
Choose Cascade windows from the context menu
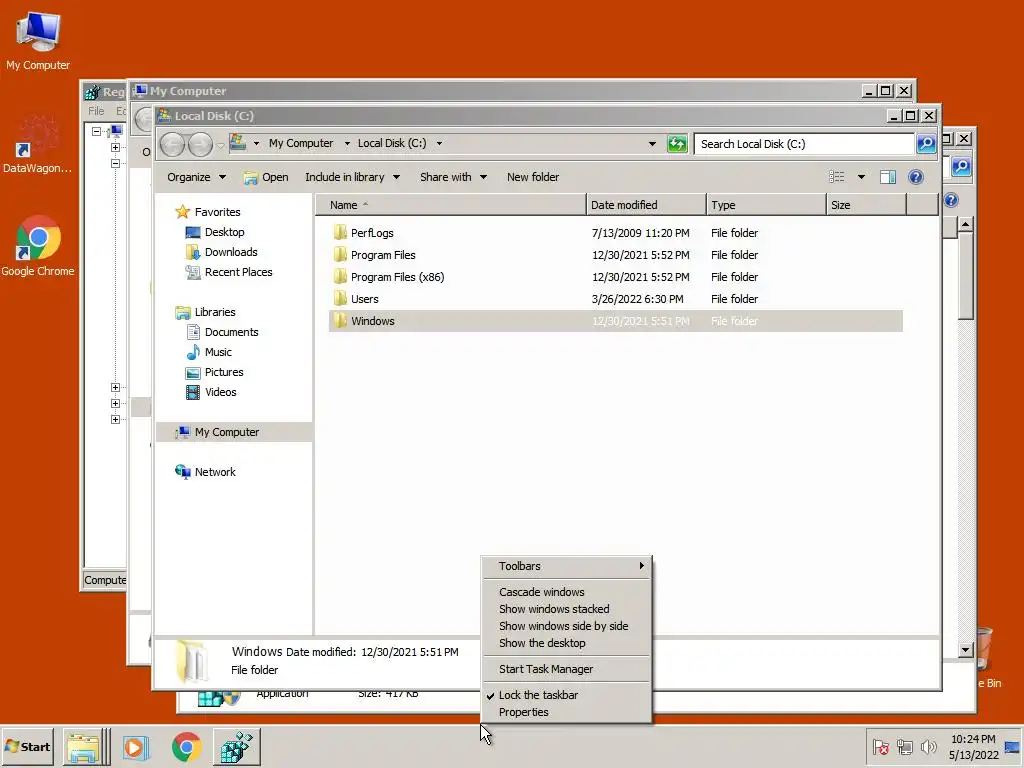567,592
